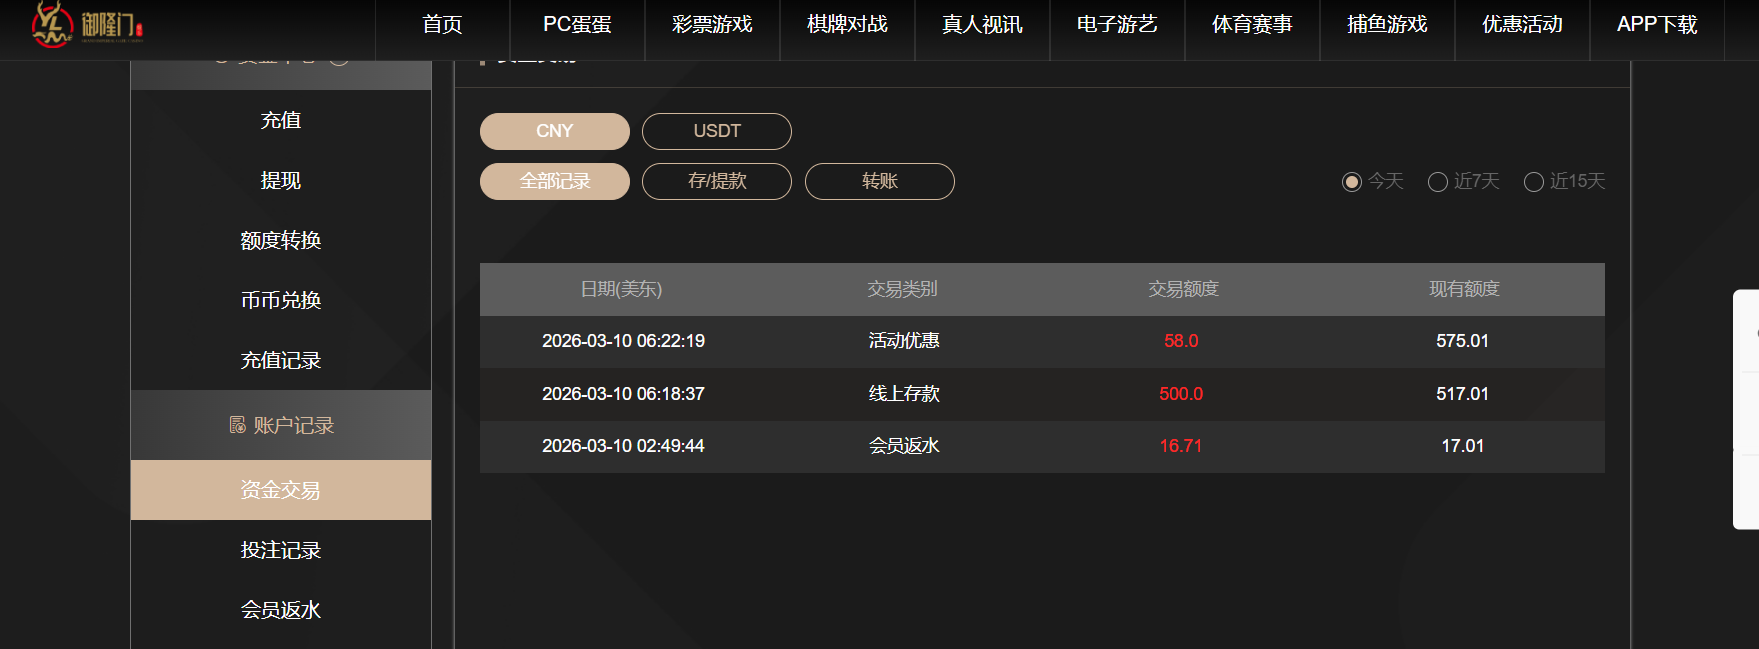Image resolution: width=1759 pixels, height=649 pixels.
Task: Open the 投注记录 betting records
Action: (x=278, y=550)
